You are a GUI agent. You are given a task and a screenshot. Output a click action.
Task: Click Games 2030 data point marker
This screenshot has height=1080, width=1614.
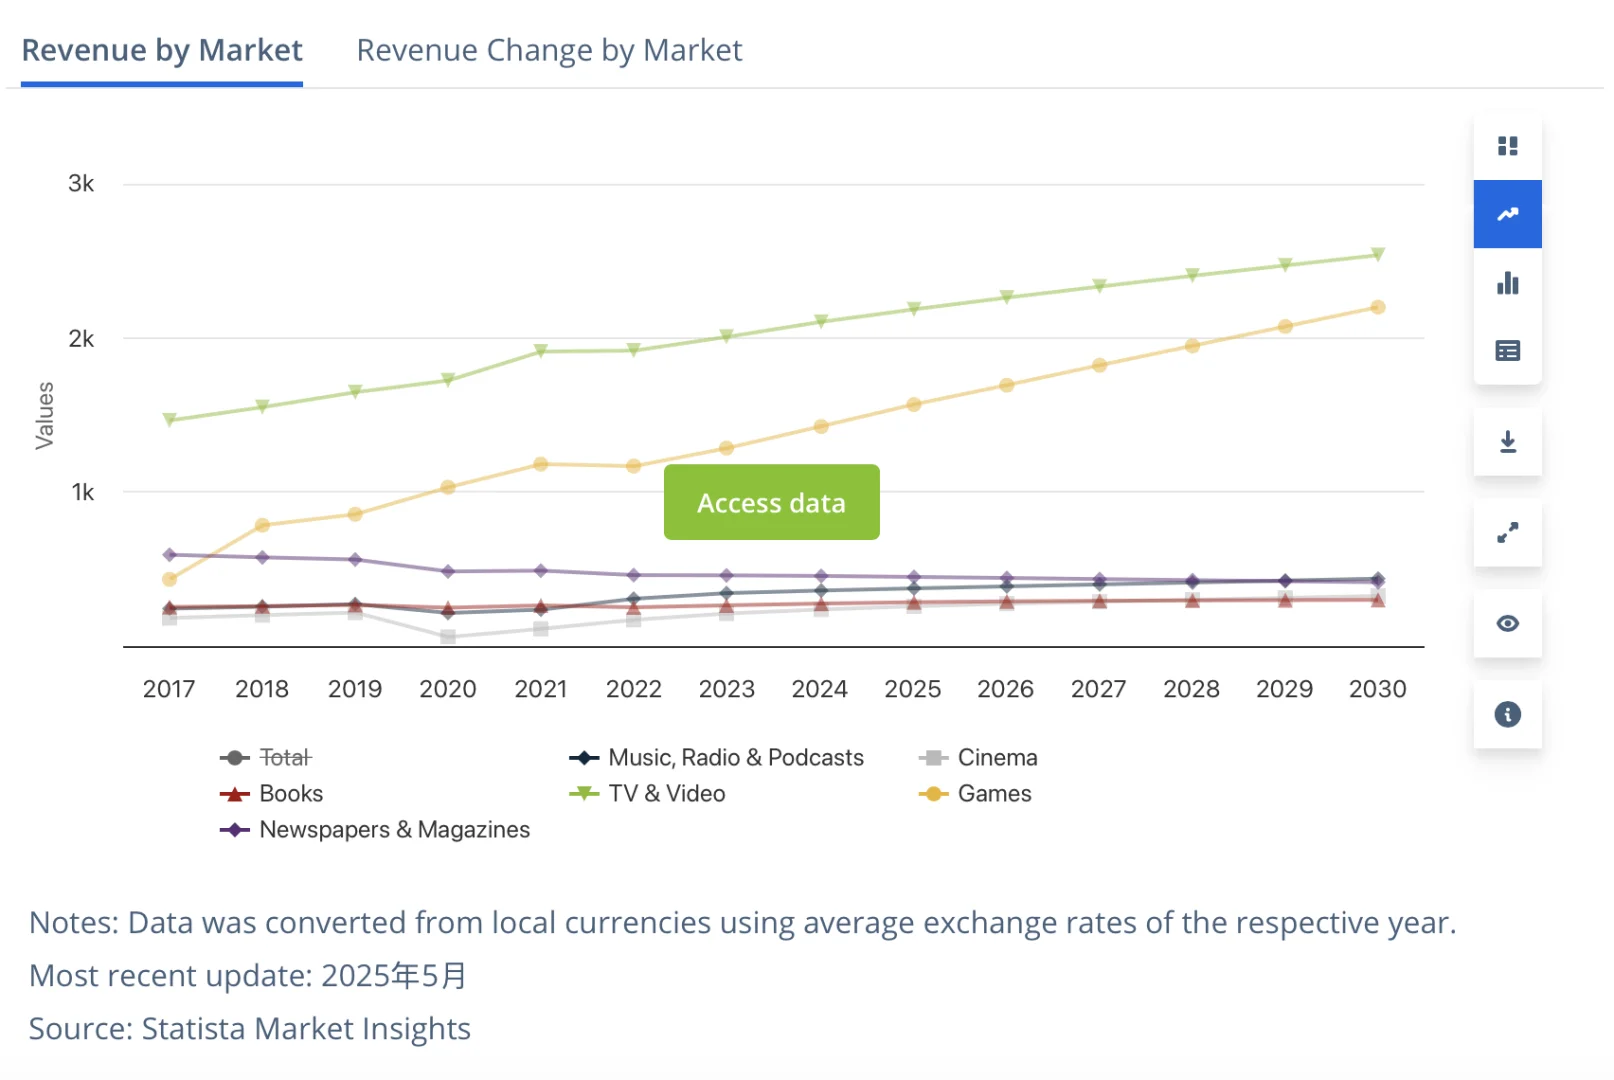tap(1377, 307)
